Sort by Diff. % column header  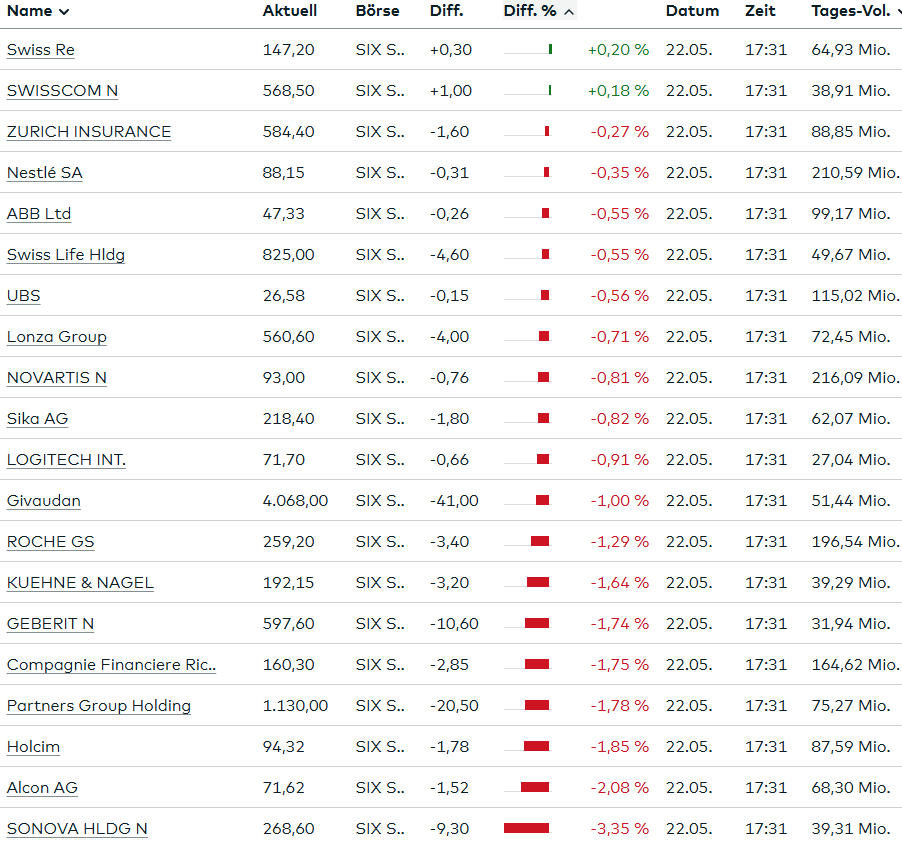tap(539, 11)
